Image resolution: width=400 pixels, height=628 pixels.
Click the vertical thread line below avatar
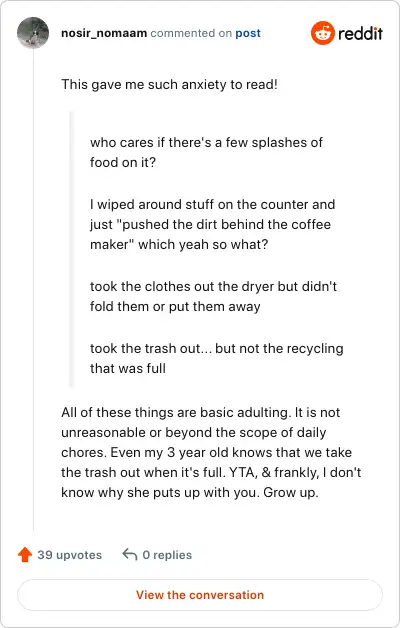click(33, 290)
